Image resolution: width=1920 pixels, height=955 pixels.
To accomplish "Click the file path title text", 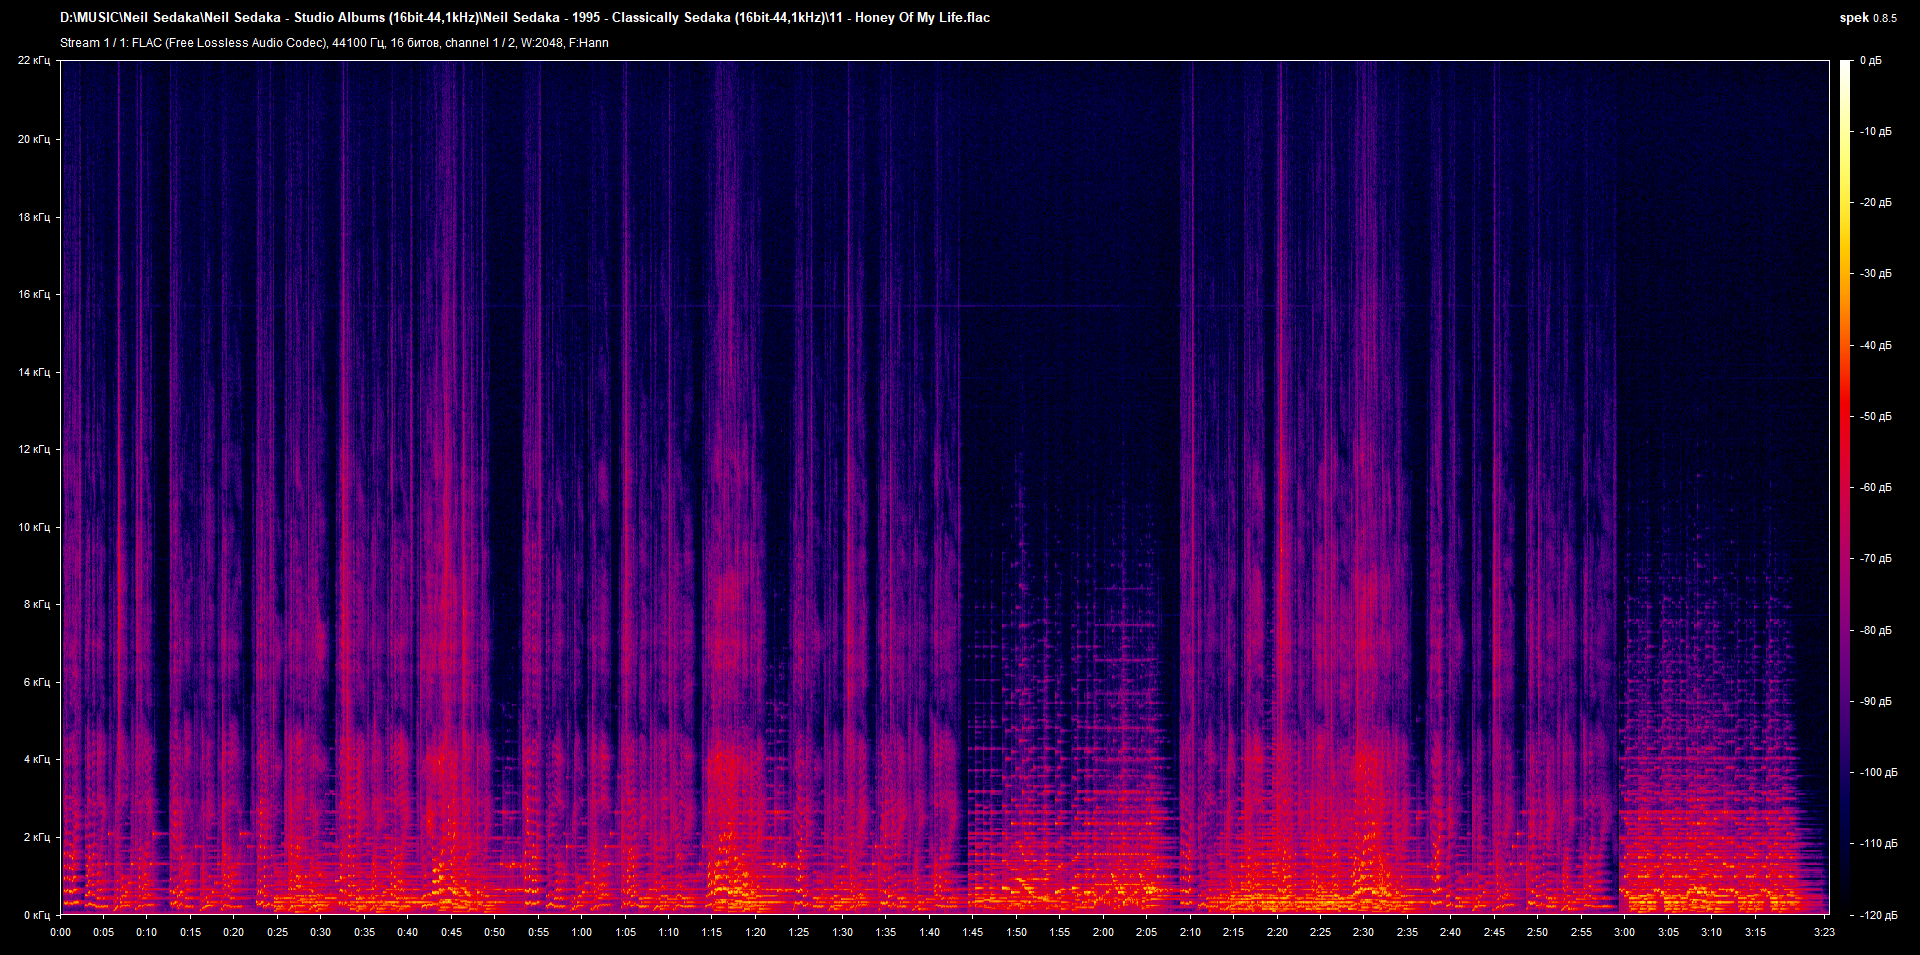I will (x=525, y=18).
